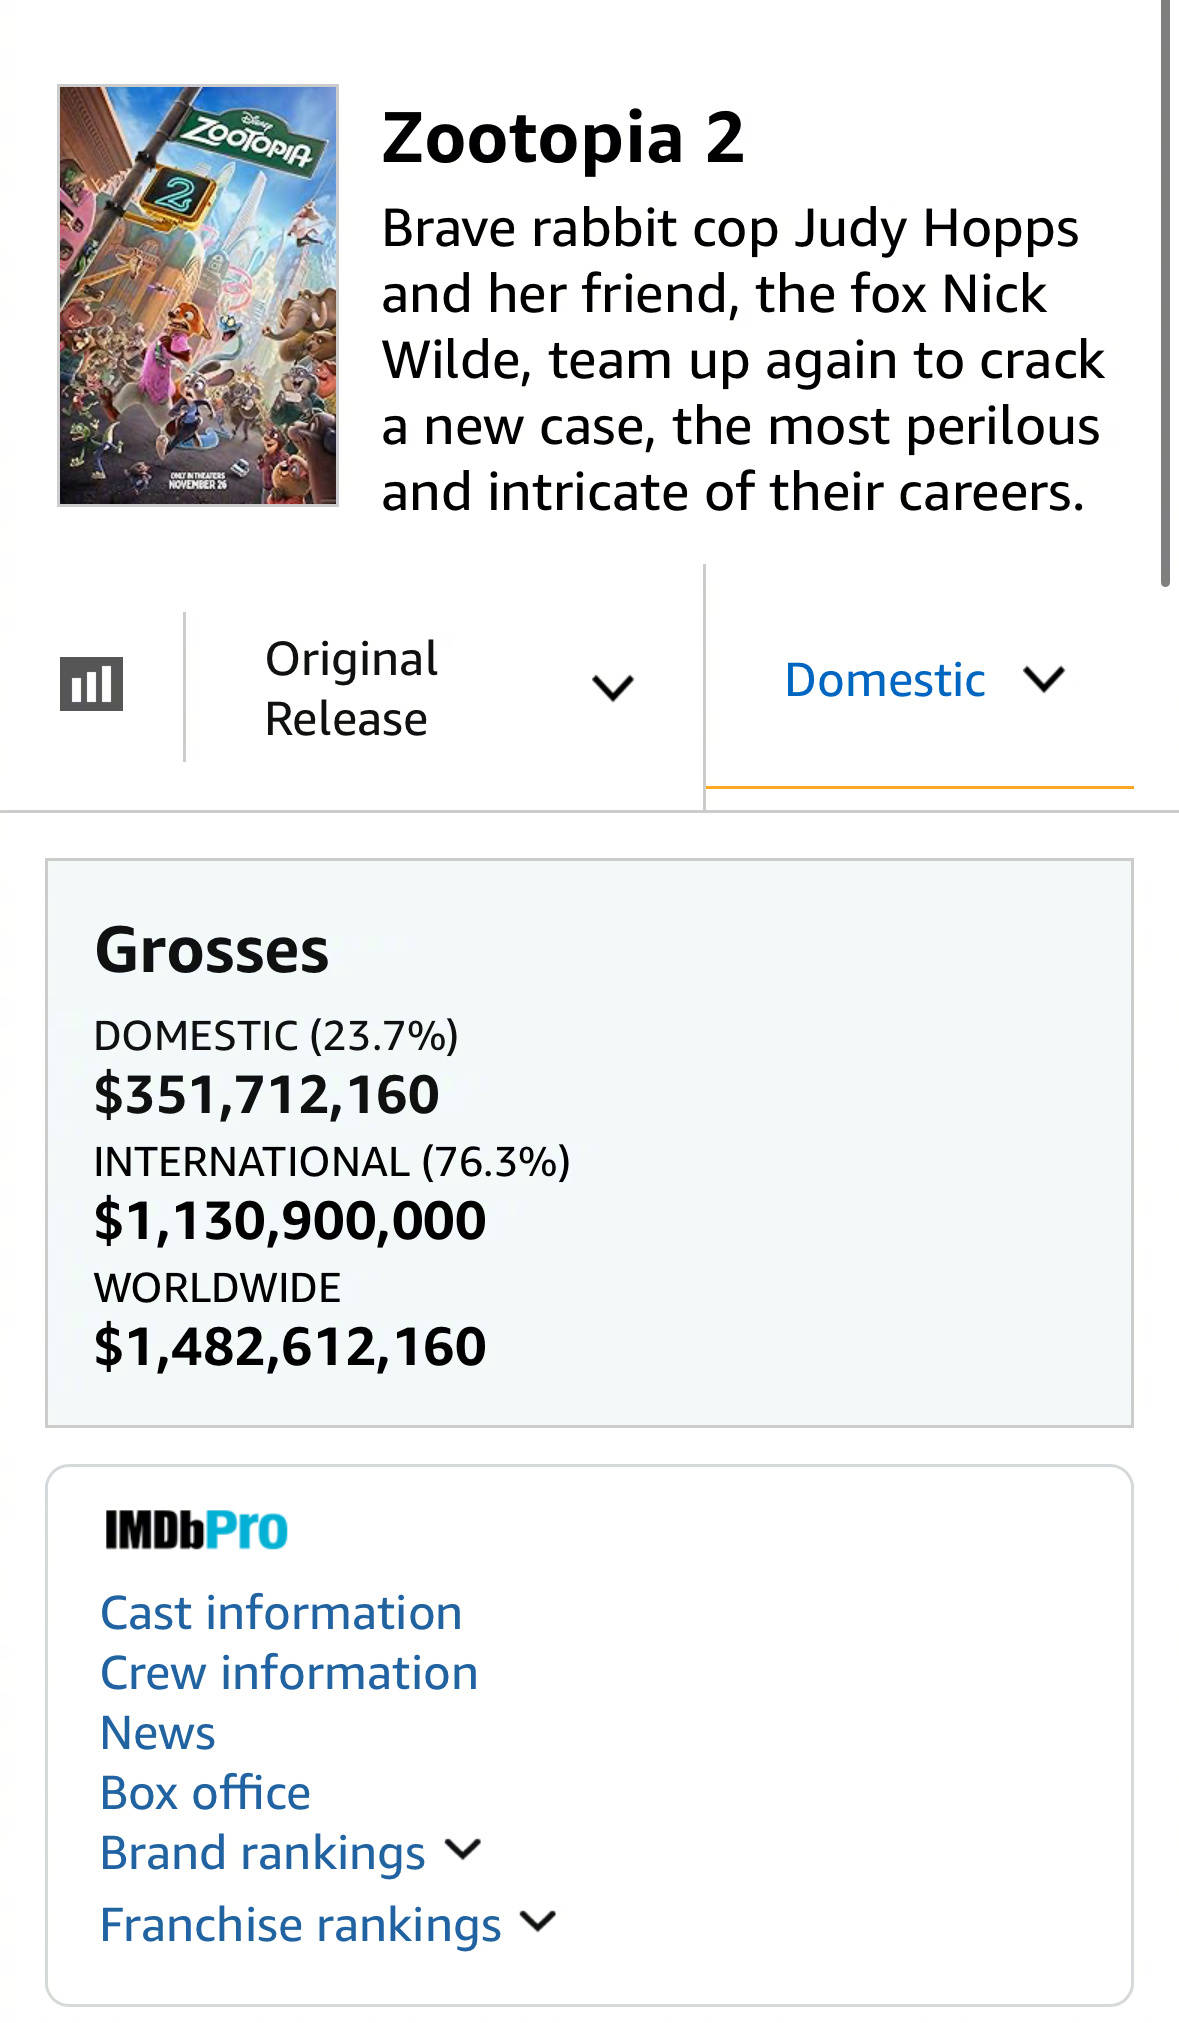This screenshot has width=1179, height=2023.
Task: Open the Crew information link
Action: coord(289,1673)
